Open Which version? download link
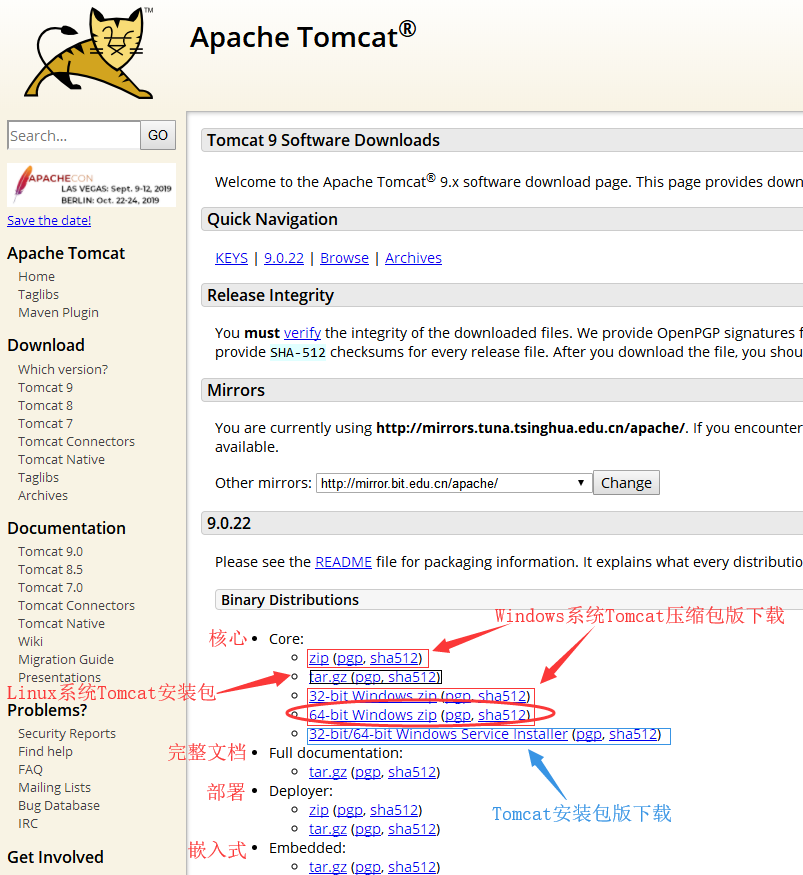This screenshot has height=875, width=803. tap(63, 369)
